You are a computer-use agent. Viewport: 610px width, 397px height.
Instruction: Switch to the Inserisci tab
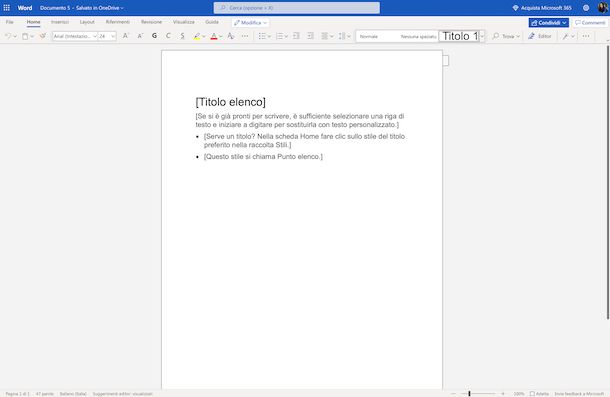[x=60, y=22]
